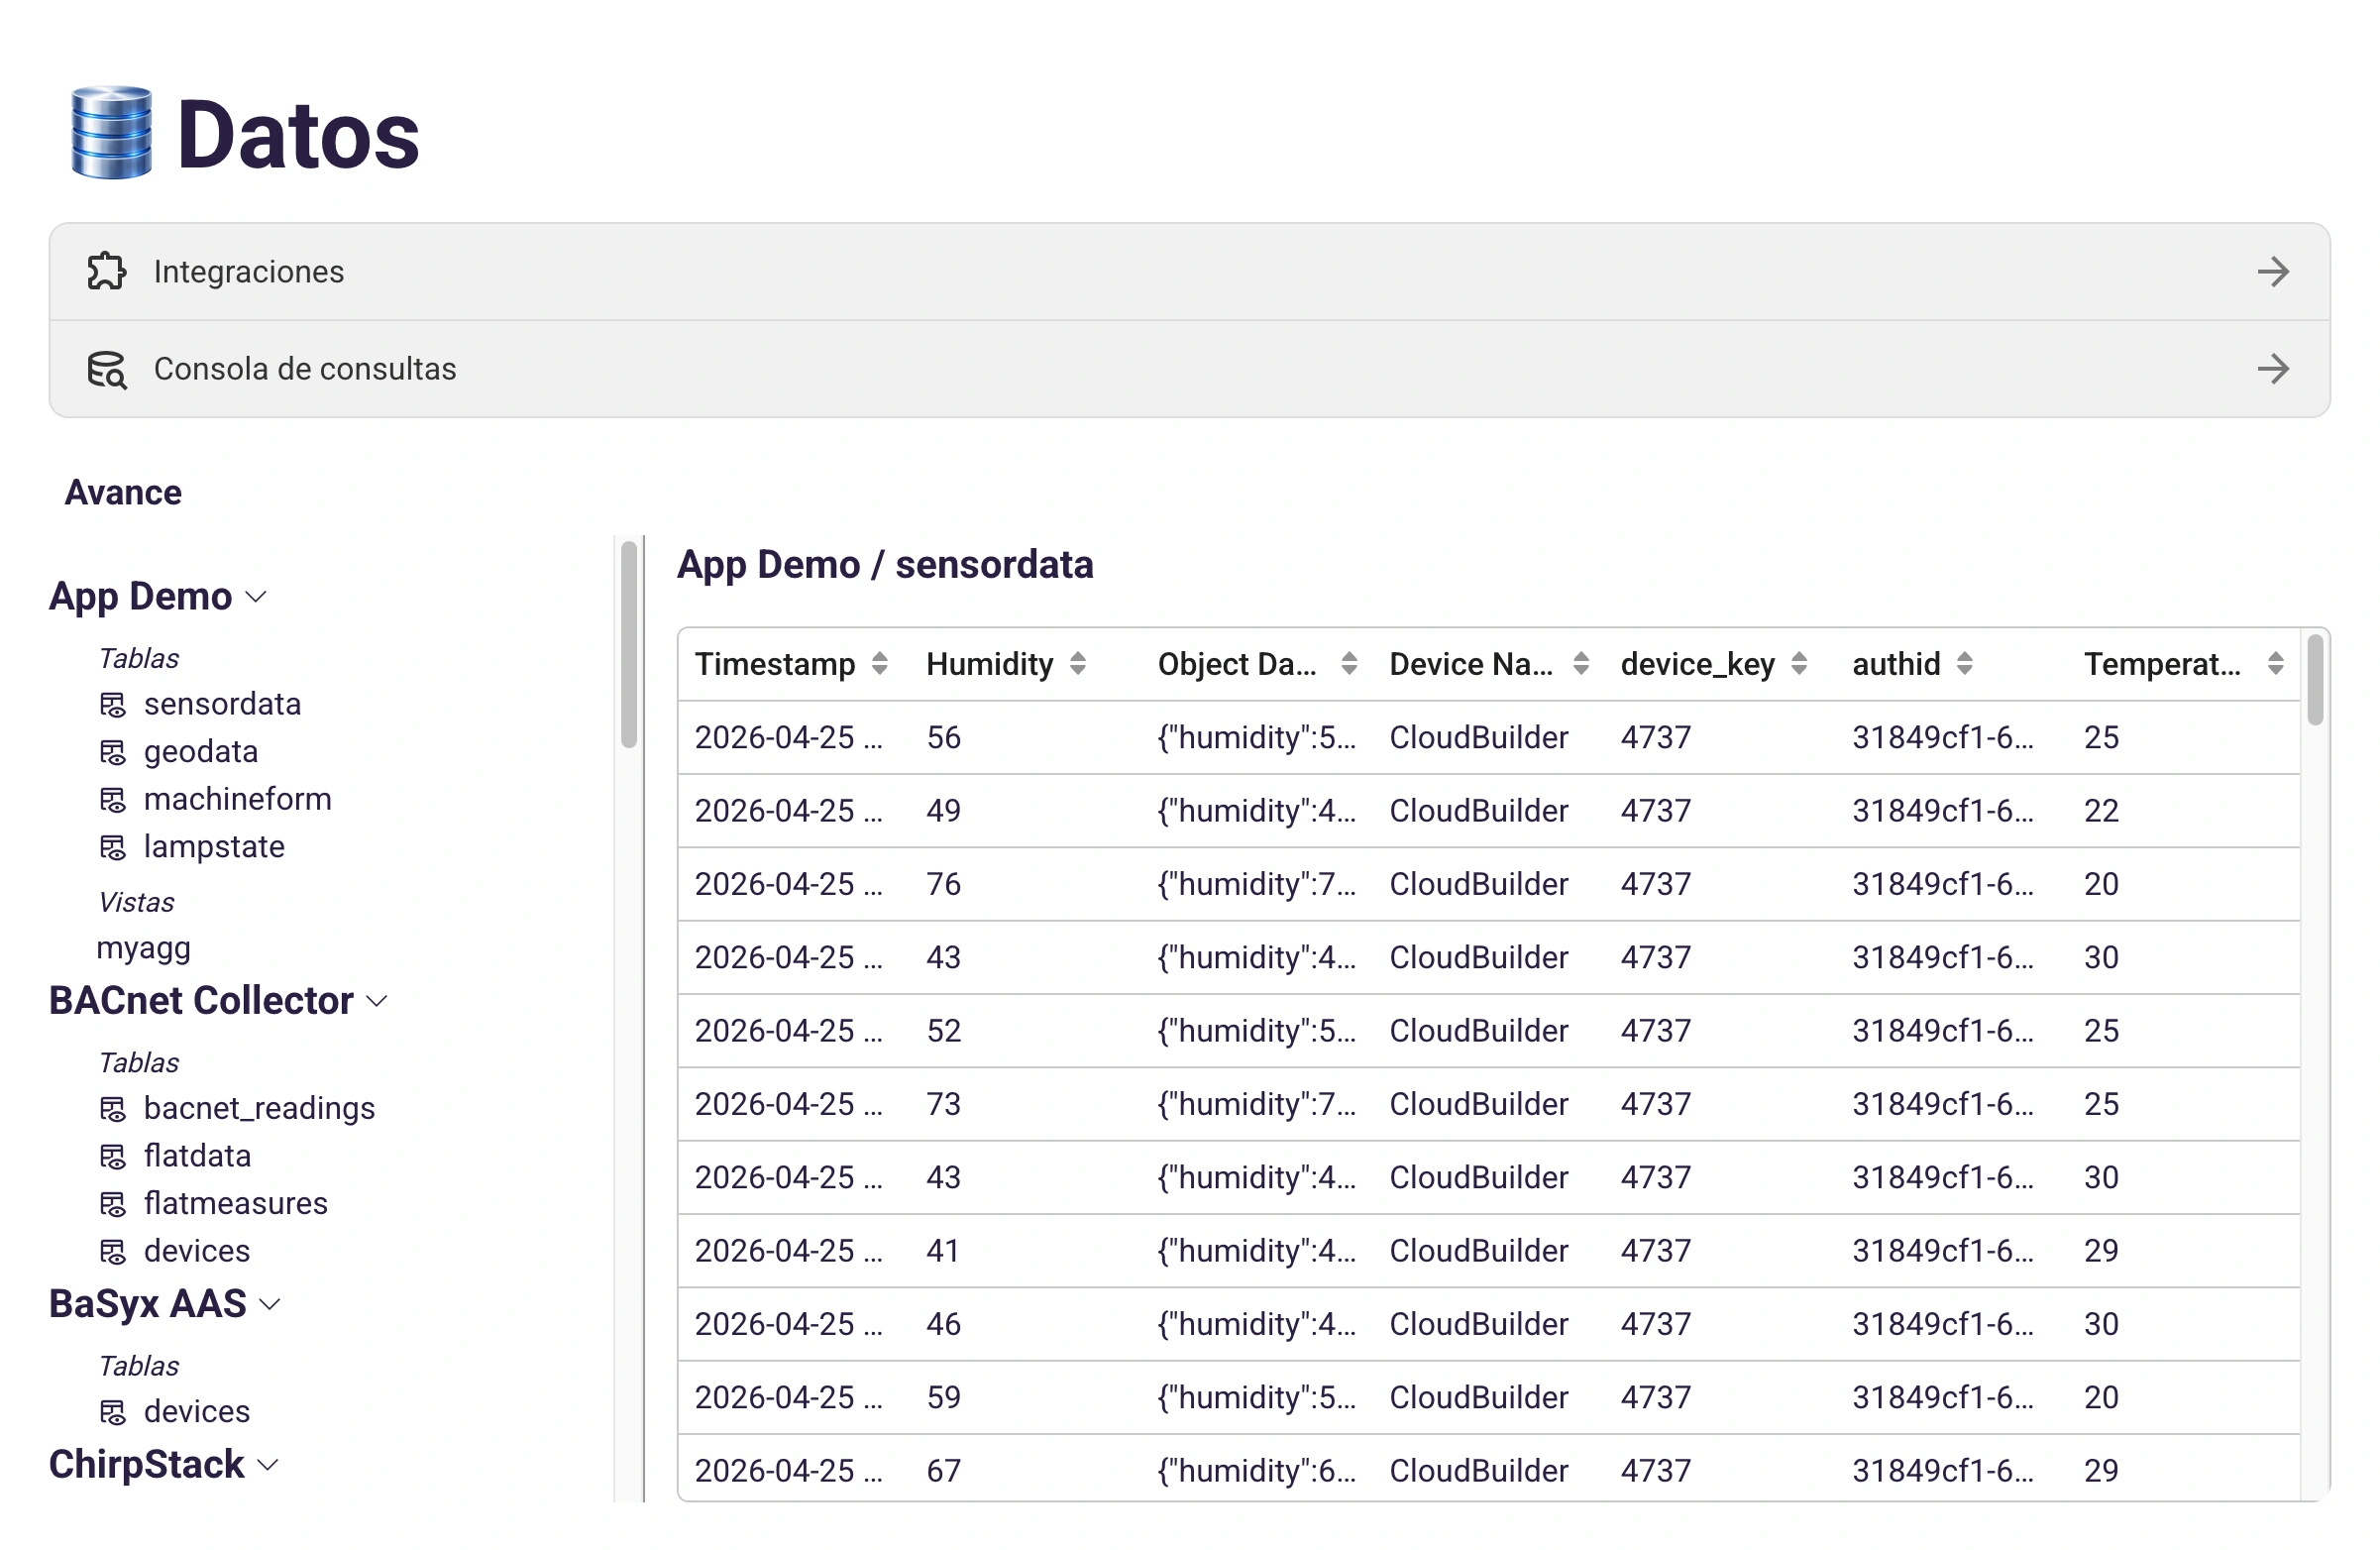
Task: Click table icon beside flatdata
Action: tap(113, 1157)
